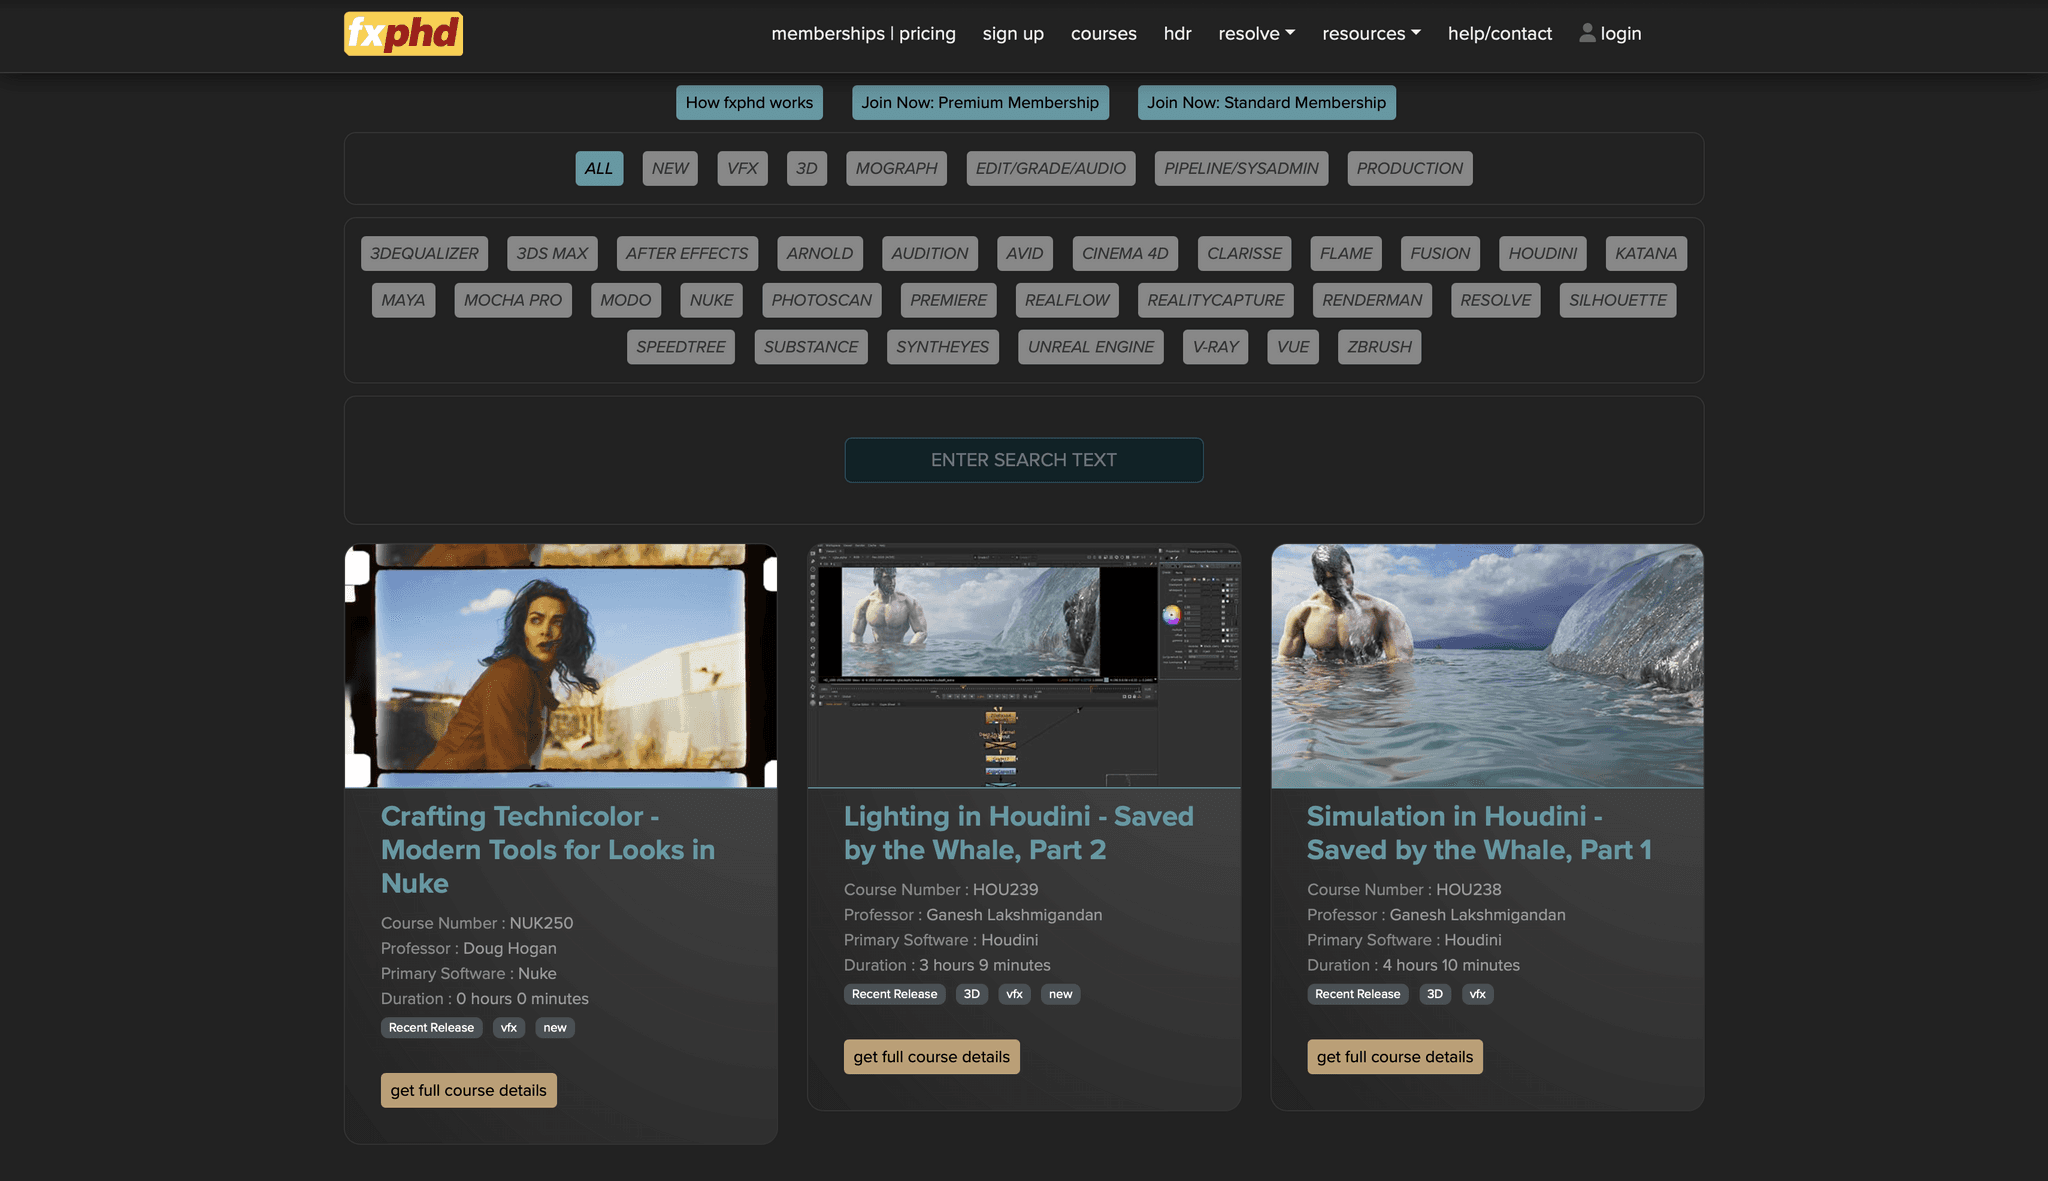The height and width of the screenshot is (1181, 2048).
Task: Open the resources dropdown
Action: pyautogui.click(x=1370, y=33)
